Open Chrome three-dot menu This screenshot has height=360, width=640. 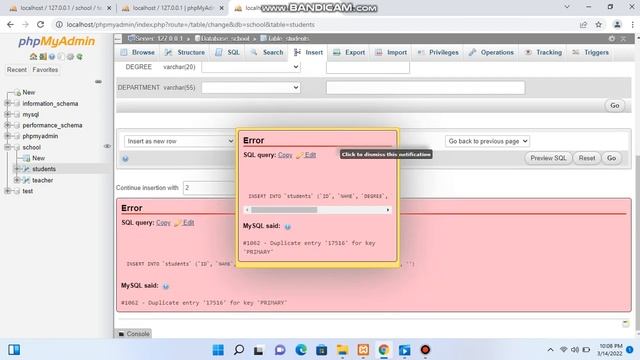click(632, 24)
